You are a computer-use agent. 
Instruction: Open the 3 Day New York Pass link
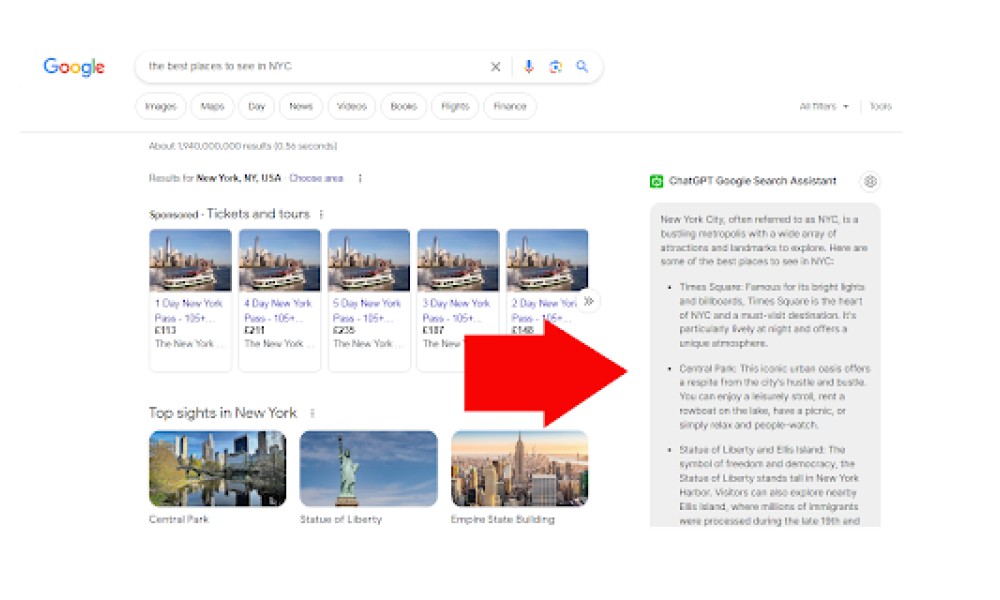coord(457,311)
